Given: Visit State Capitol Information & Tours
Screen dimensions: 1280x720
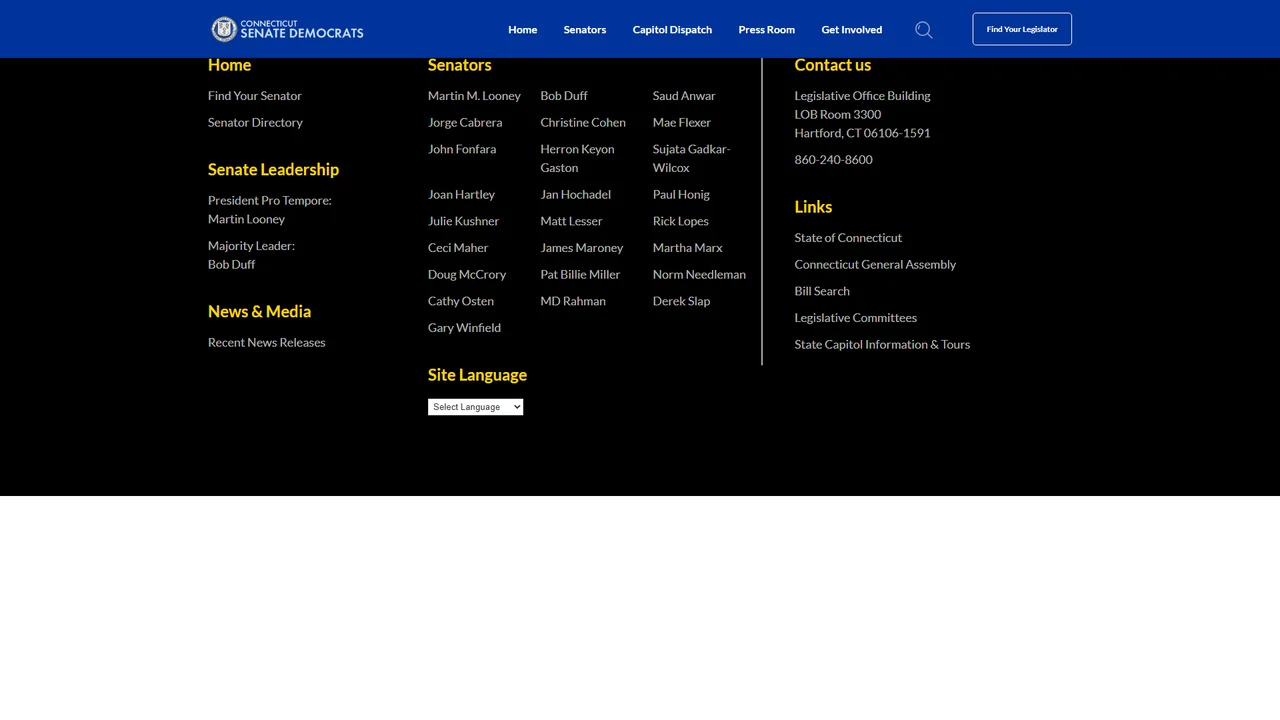Looking at the screenshot, I should [x=882, y=344].
